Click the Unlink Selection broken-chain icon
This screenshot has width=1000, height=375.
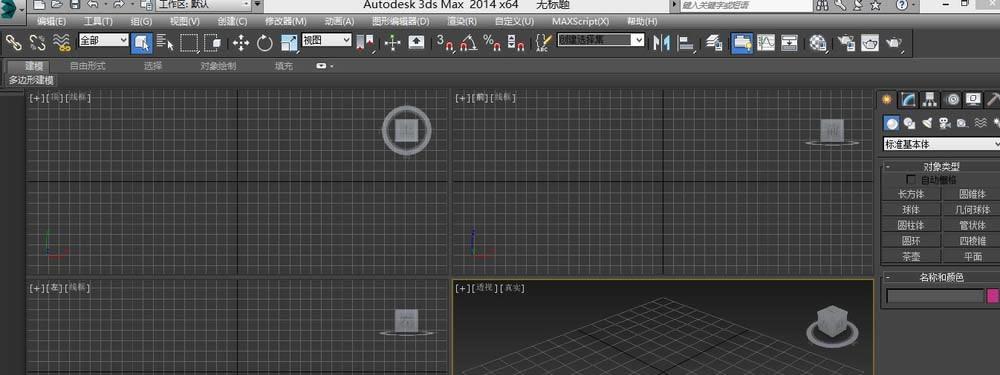point(38,43)
